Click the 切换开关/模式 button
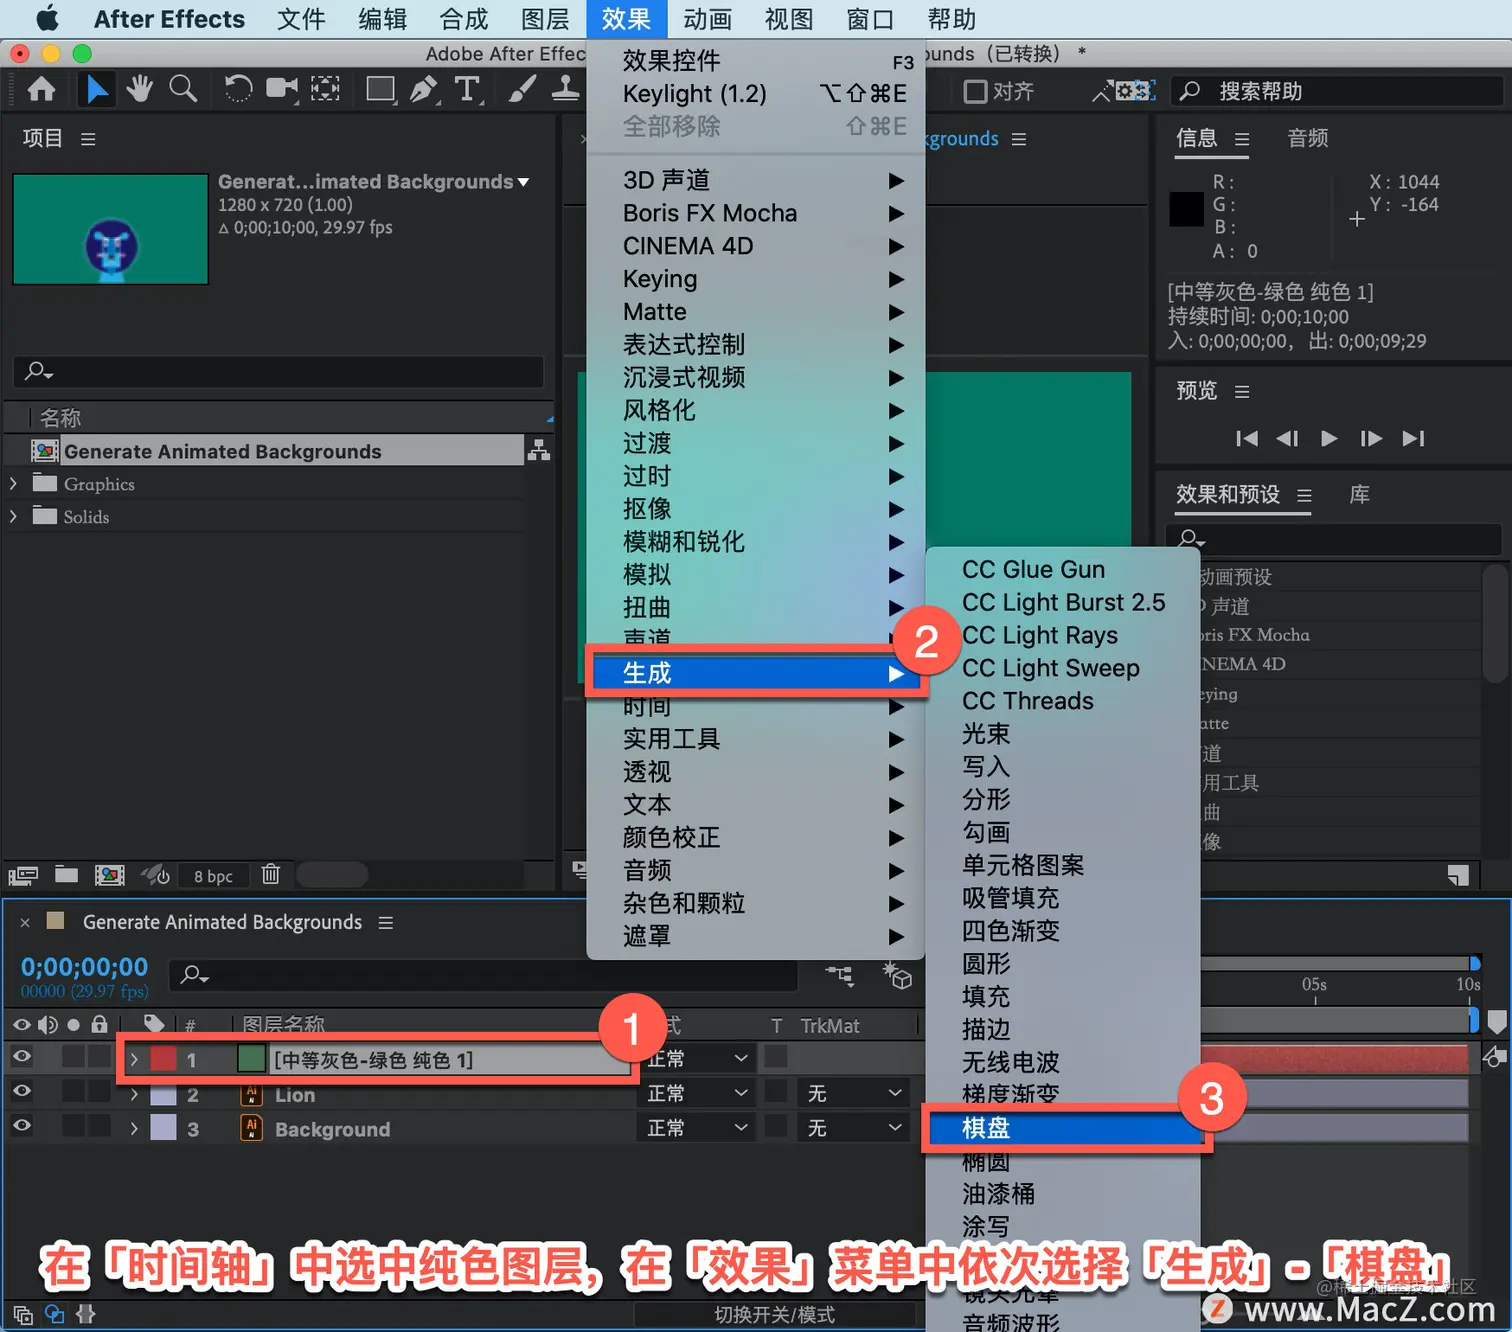This screenshot has height=1332, width=1512. point(774,1315)
